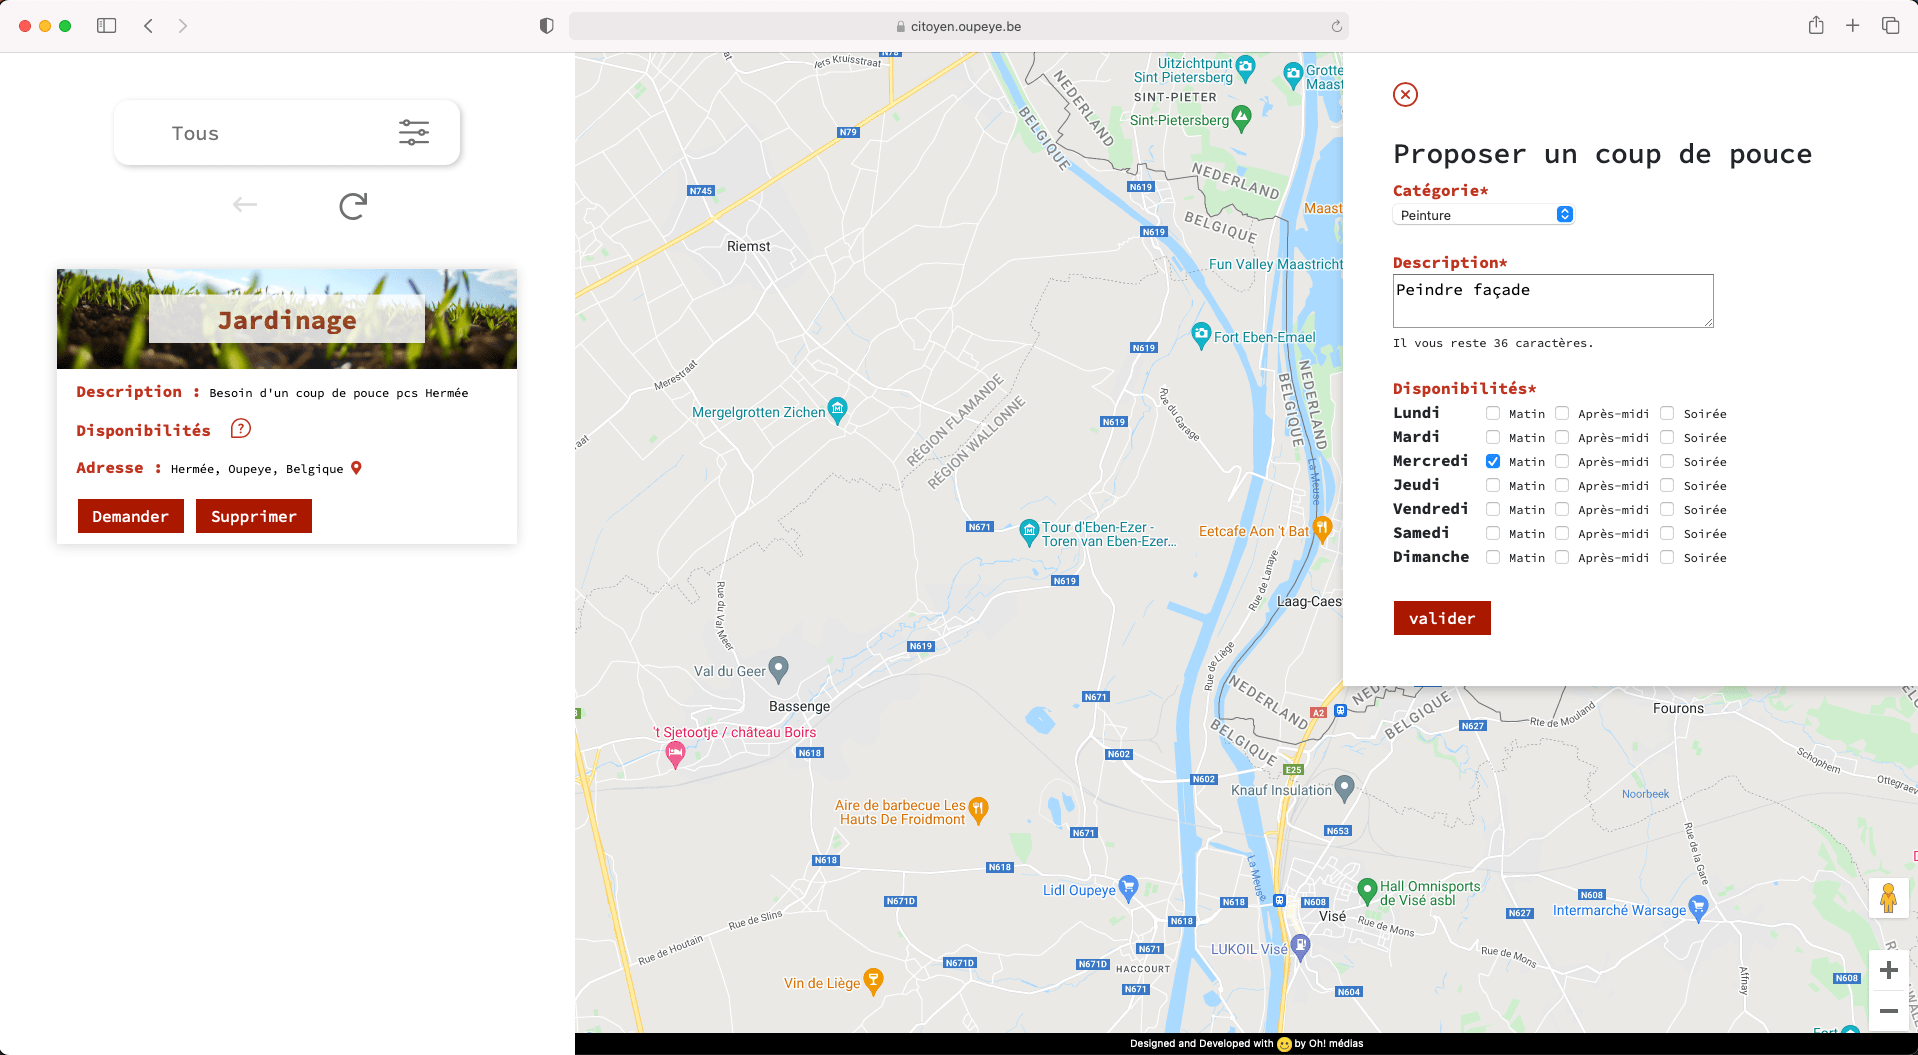The height and width of the screenshot is (1055, 1918).
Task: Click the Riemst town label on map
Action: click(749, 246)
